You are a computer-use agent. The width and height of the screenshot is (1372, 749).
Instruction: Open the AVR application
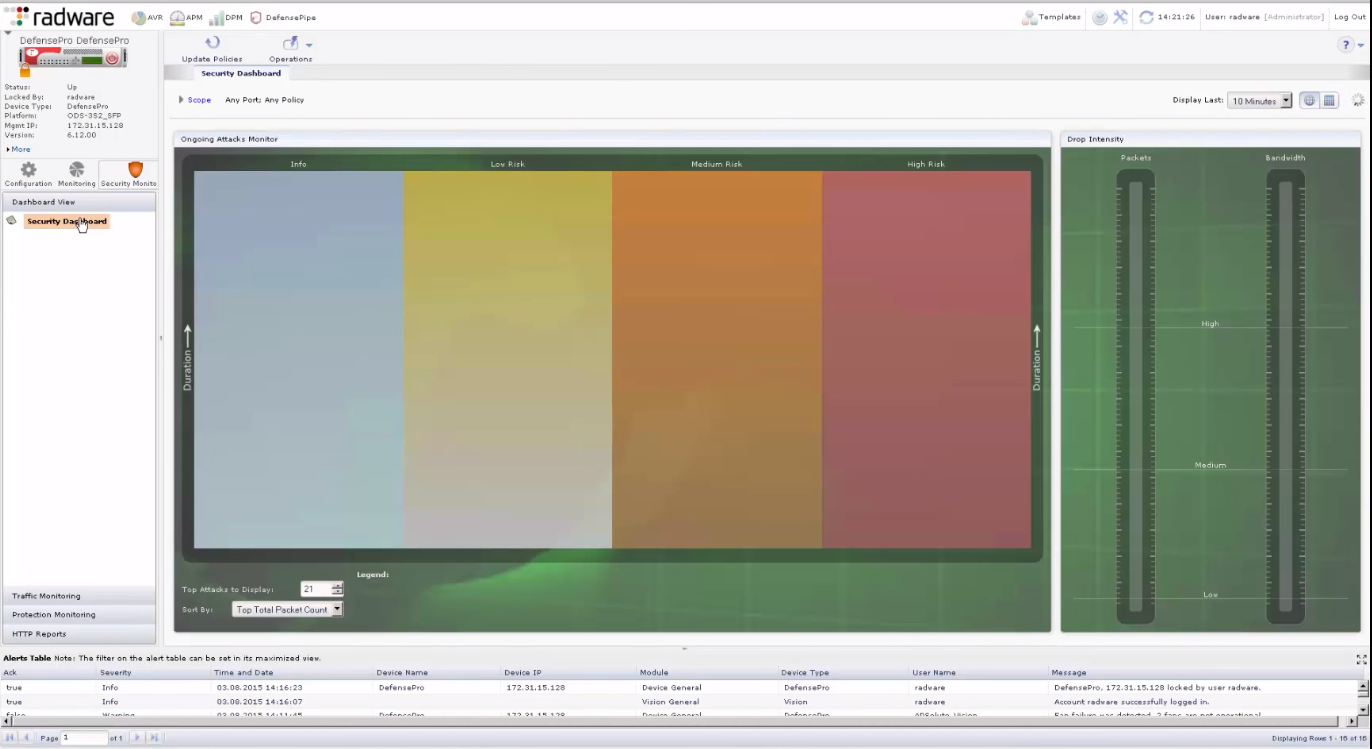(x=146, y=17)
